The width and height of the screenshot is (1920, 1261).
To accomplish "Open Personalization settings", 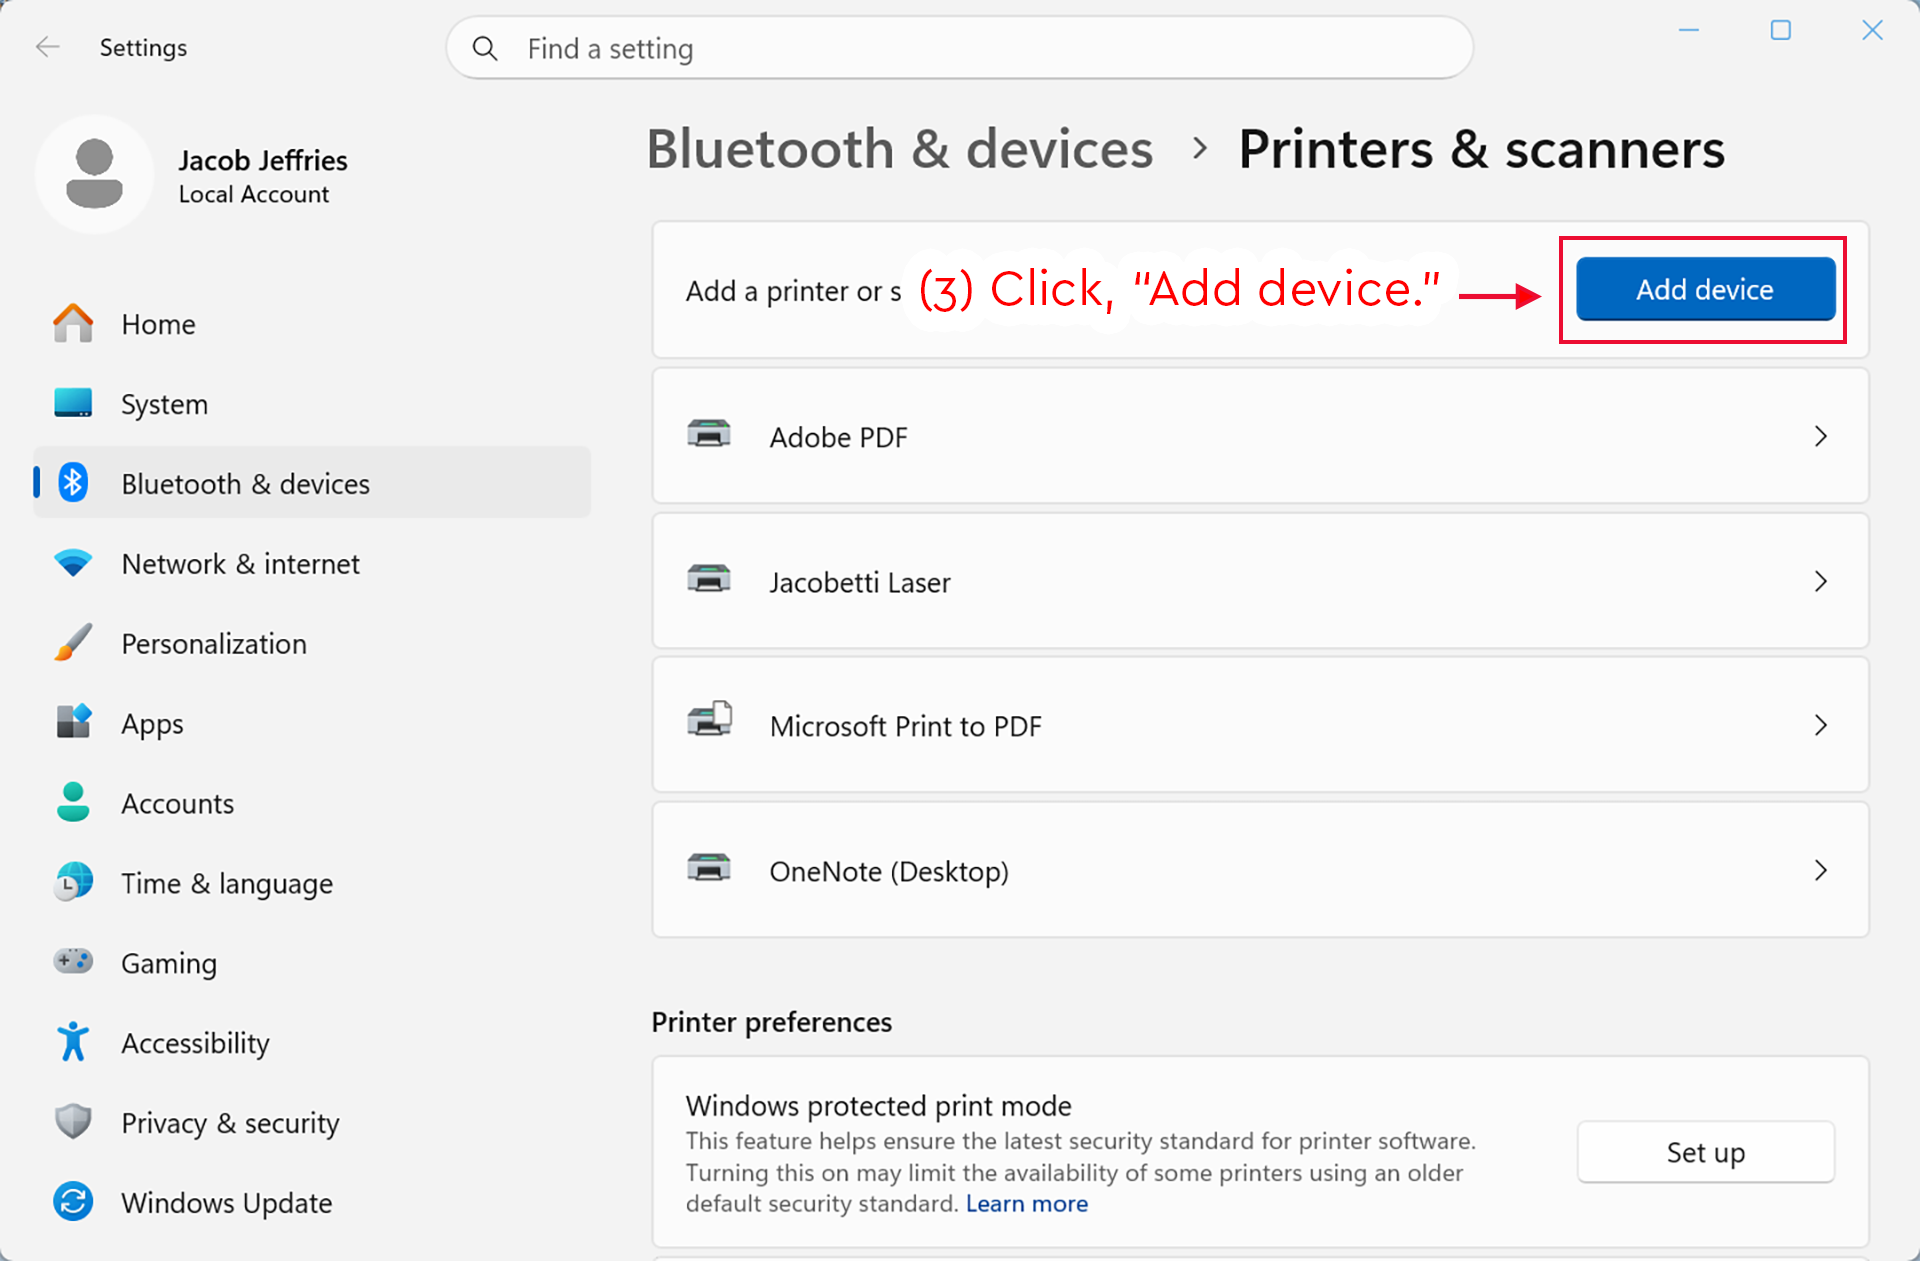I will click(312, 644).
